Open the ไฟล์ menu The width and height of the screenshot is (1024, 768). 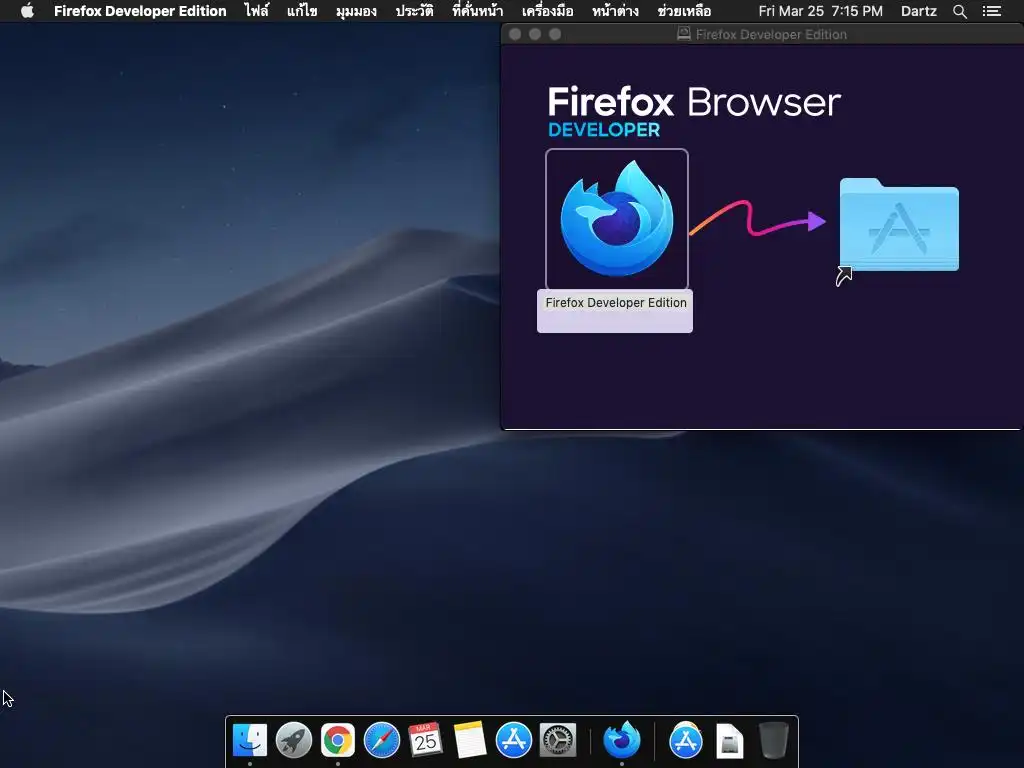tap(257, 11)
